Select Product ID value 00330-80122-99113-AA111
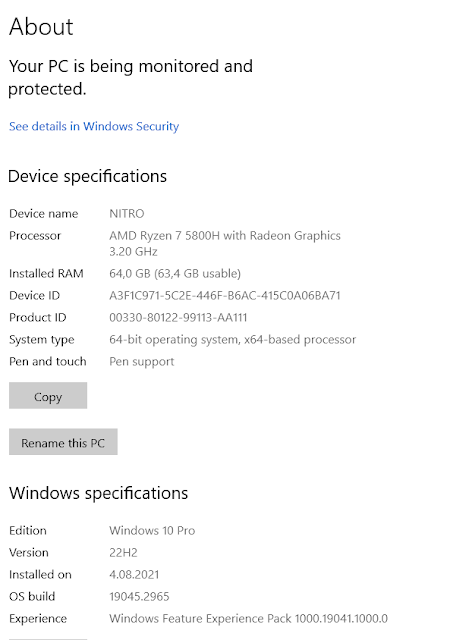Viewport: 450px width, 640px height. (178, 318)
